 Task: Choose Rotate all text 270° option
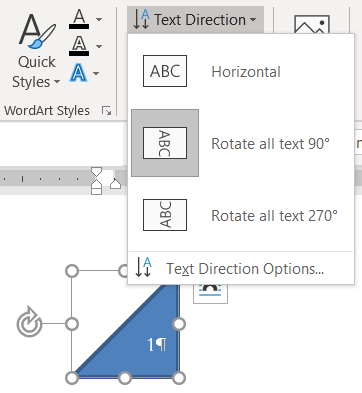[242, 215]
